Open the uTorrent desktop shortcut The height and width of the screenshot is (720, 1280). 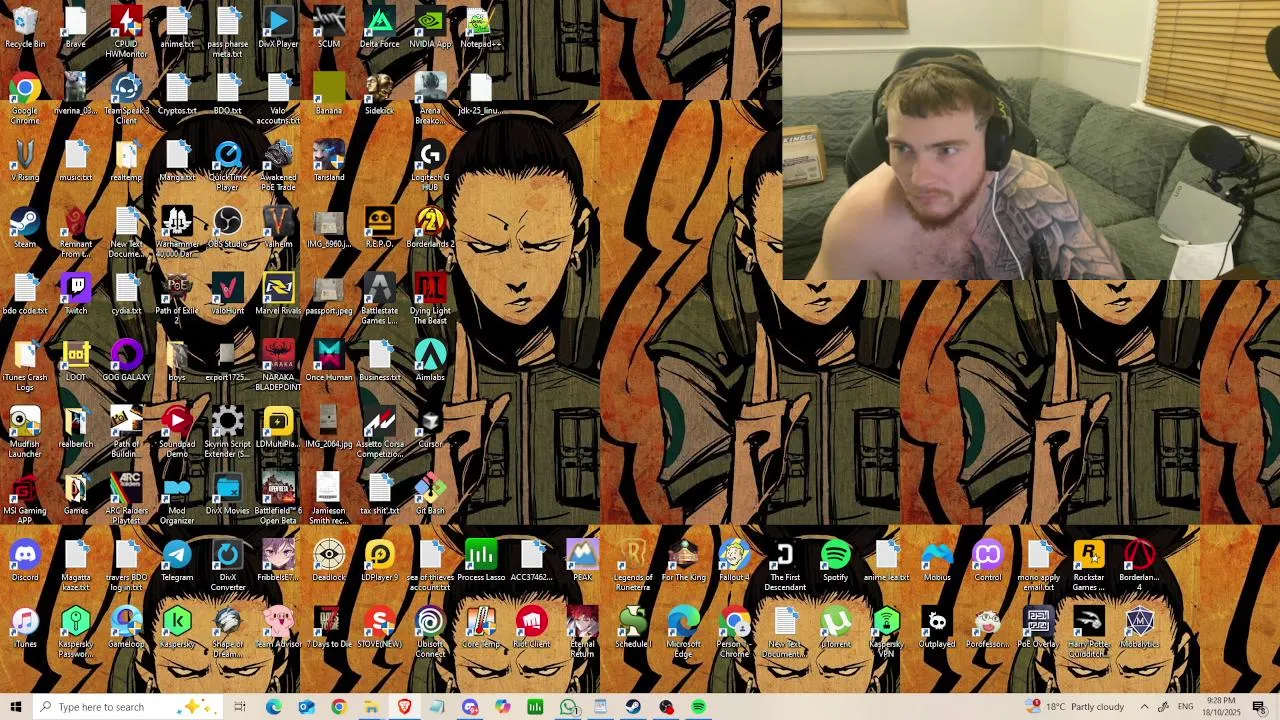tap(835, 628)
